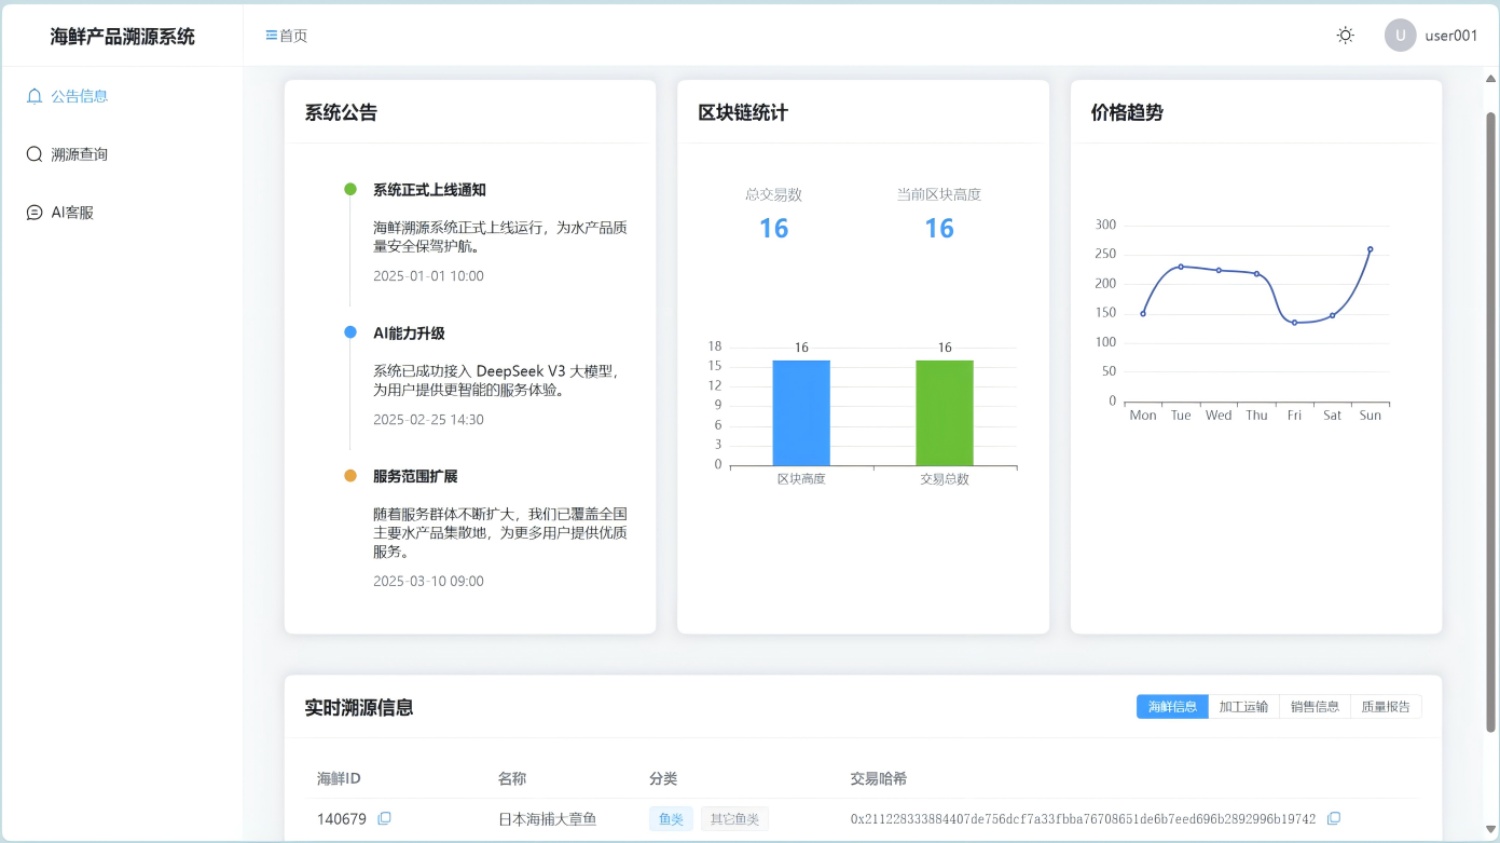Click the chat bubble icon beside AI客服
This screenshot has width=1500, height=843.
click(34, 212)
